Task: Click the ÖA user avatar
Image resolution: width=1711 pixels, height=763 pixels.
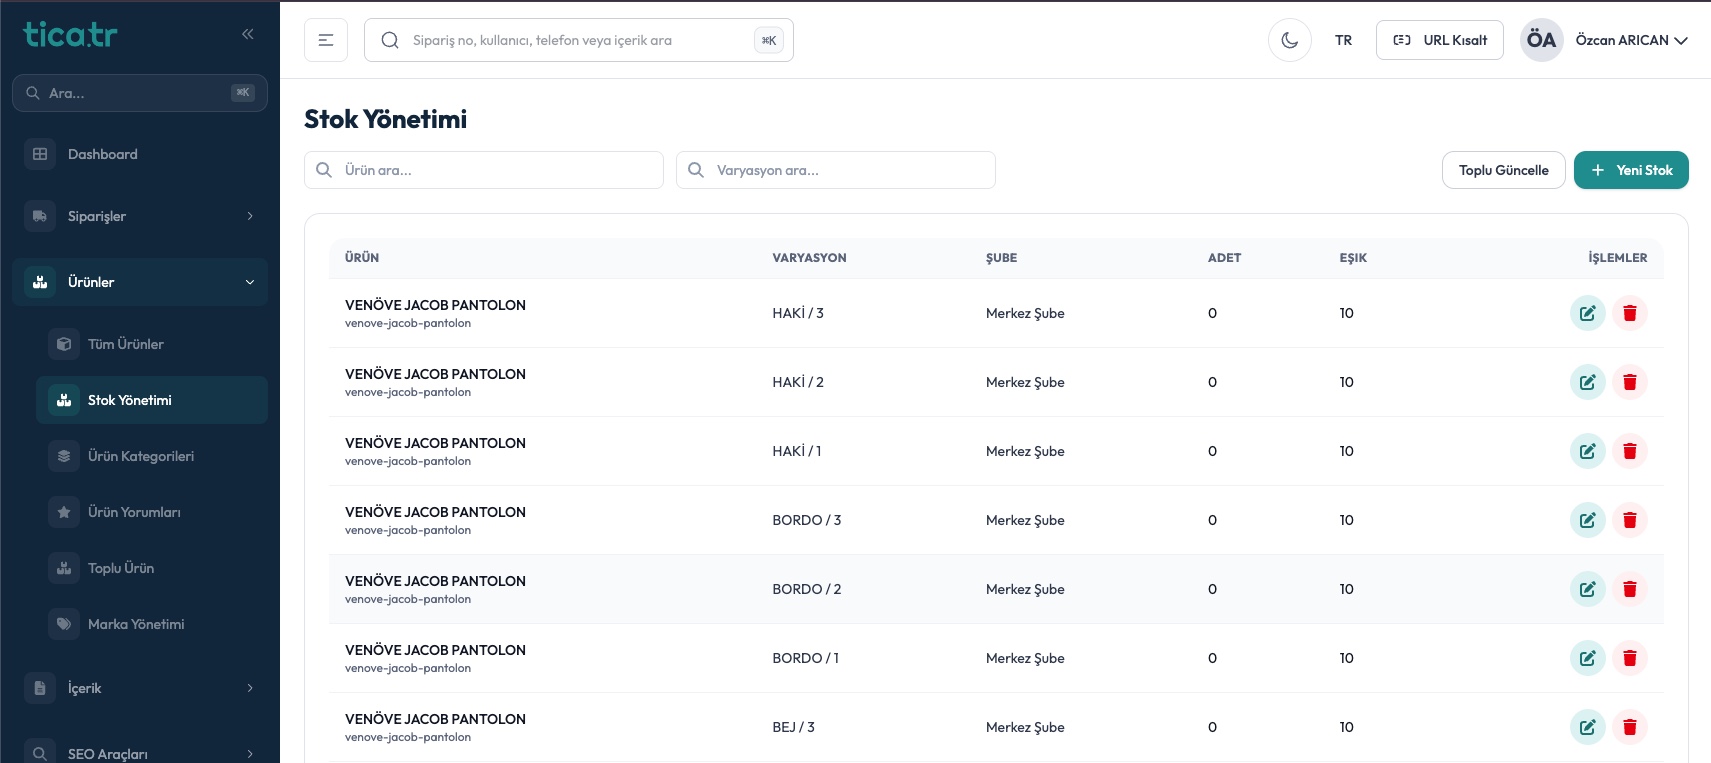Action: coord(1541,40)
